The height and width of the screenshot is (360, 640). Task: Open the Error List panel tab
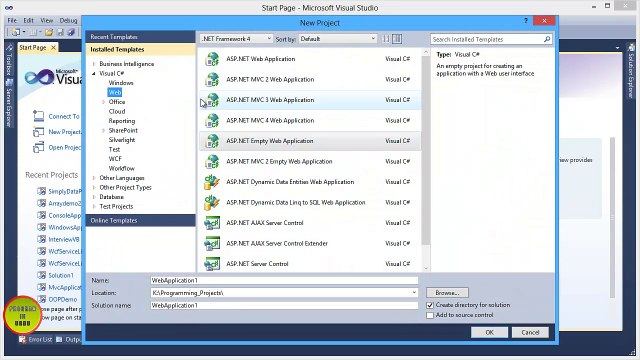click(x=36, y=340)
